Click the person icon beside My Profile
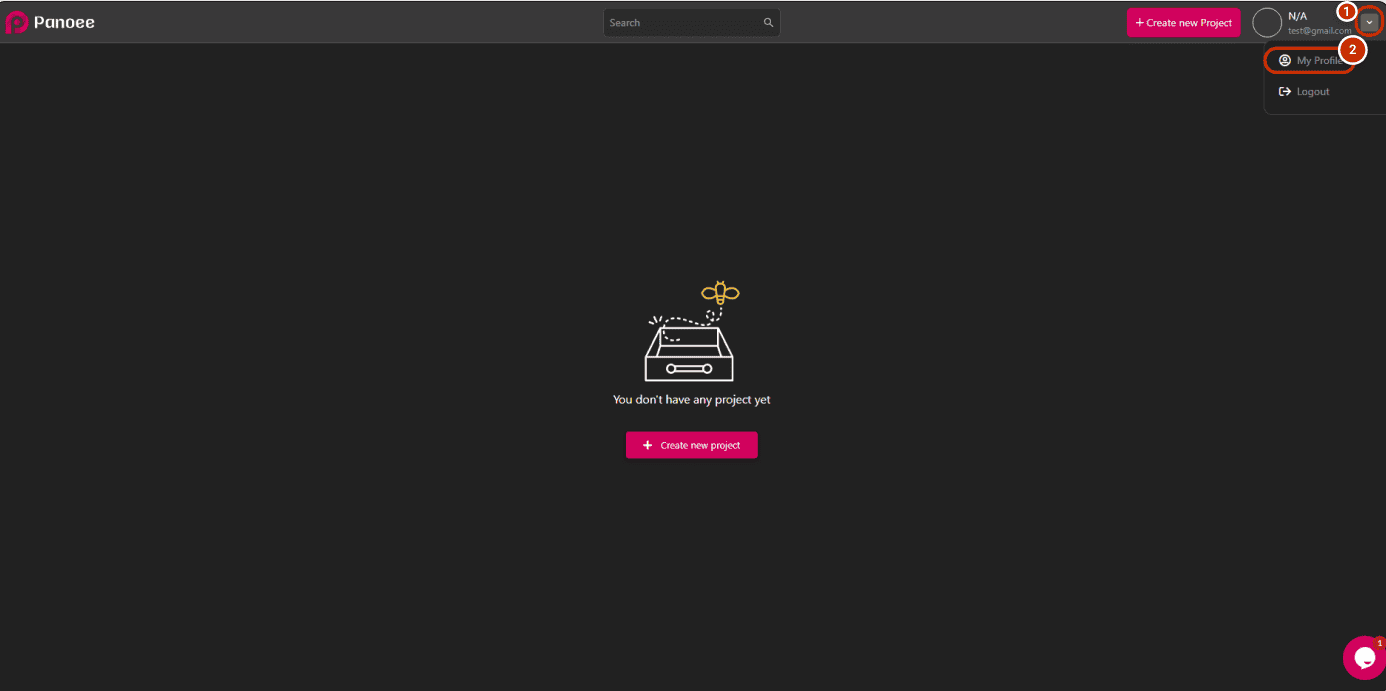Screen dimensions: 1386x691 [1285, 61]
